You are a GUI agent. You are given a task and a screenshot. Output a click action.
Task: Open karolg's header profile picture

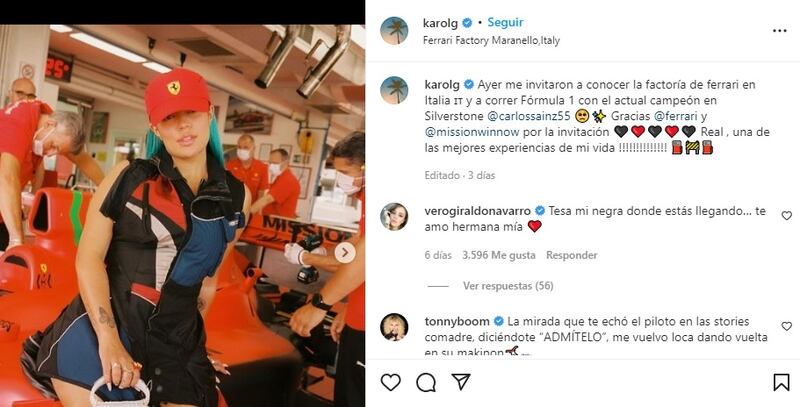click(394, 31)
